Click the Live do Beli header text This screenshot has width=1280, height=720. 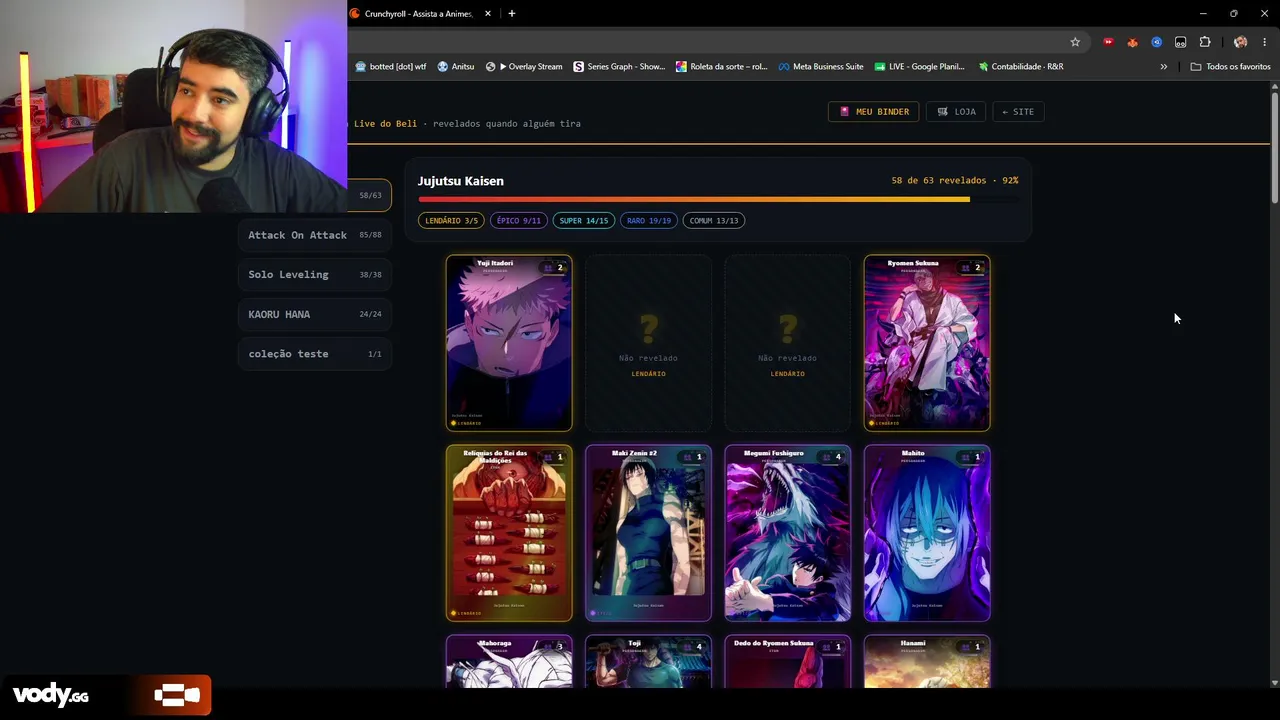[385, 124]
